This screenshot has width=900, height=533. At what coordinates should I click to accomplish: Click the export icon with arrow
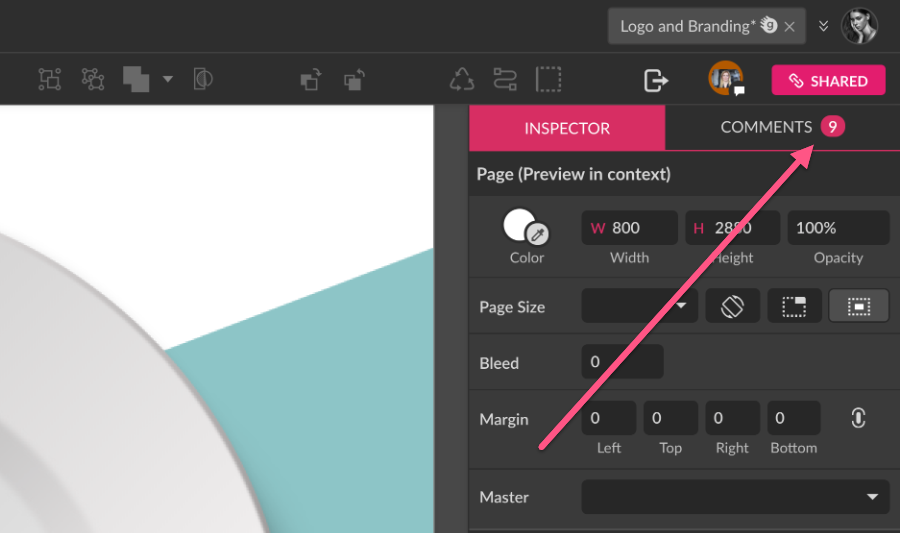(x=655, y=80)
